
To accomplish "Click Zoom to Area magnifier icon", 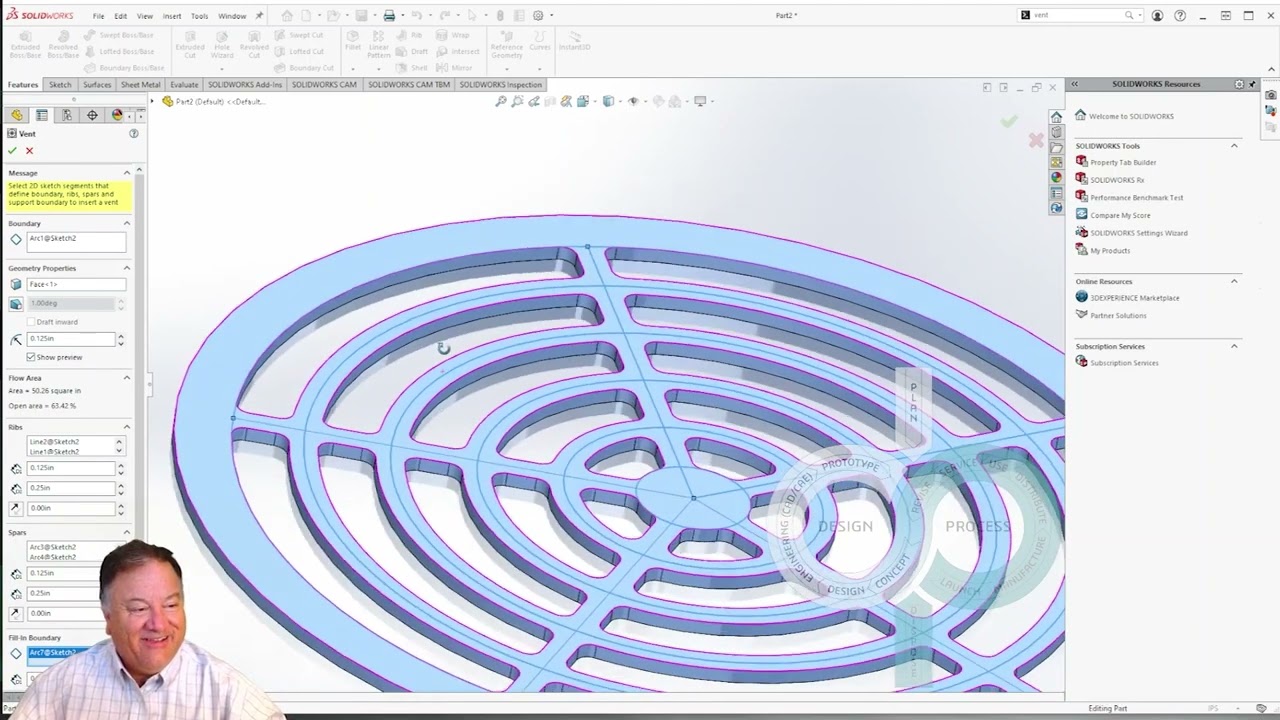I will [517, 101].
